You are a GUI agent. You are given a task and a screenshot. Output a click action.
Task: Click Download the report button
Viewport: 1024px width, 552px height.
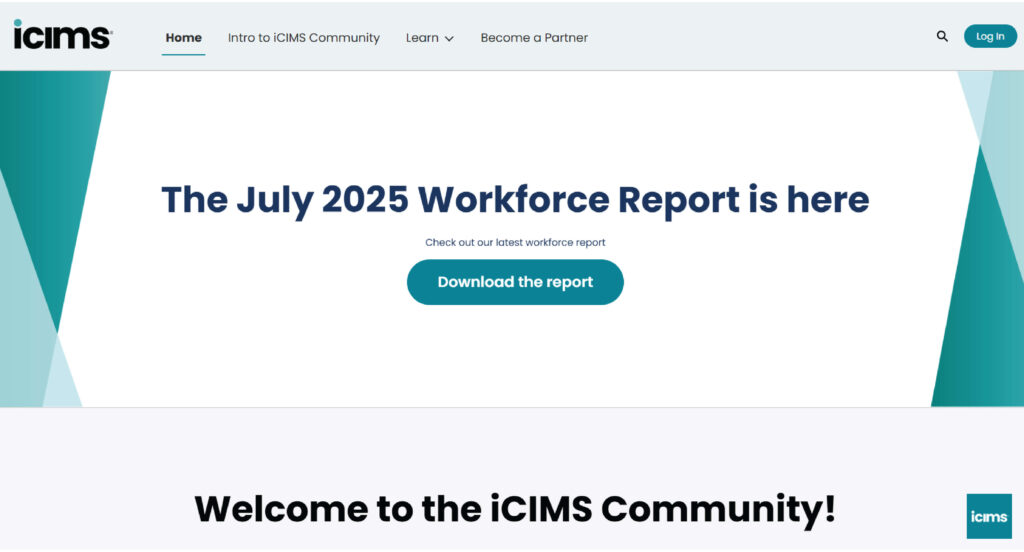coord(515,282)
